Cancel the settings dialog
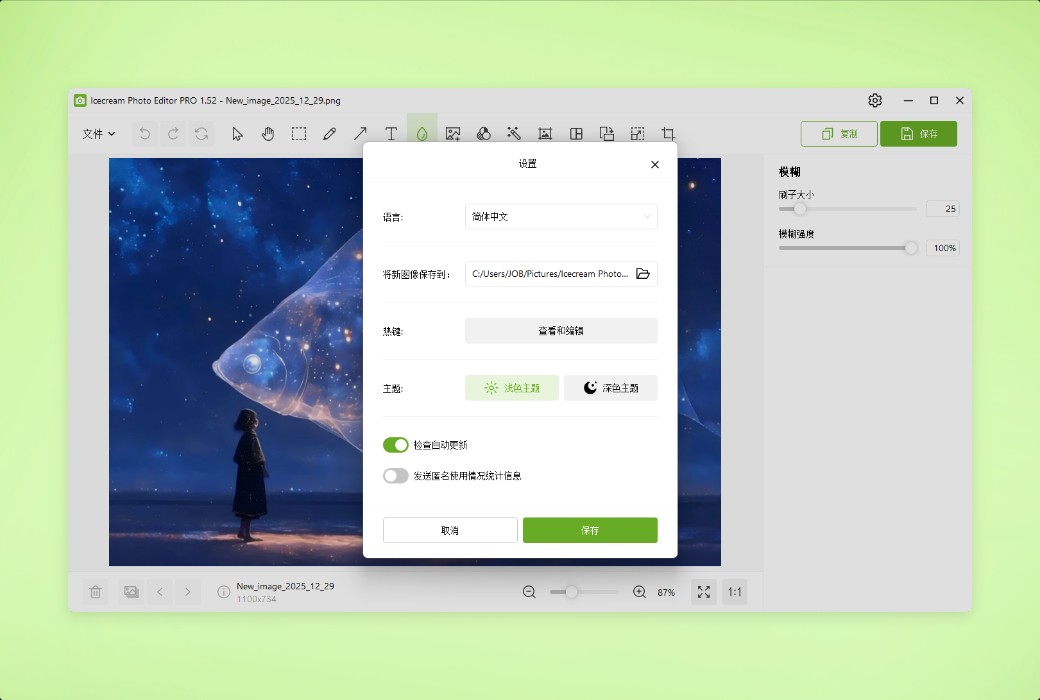This screenshot has height=700, width=1040. pyautogui.click(x=450, y=530)
